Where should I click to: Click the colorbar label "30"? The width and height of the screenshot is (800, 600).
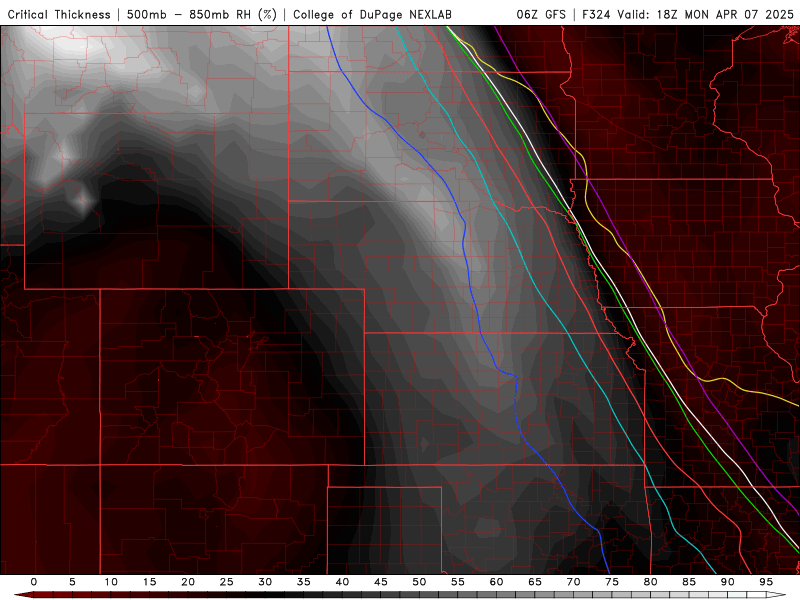tap(265, 582)
